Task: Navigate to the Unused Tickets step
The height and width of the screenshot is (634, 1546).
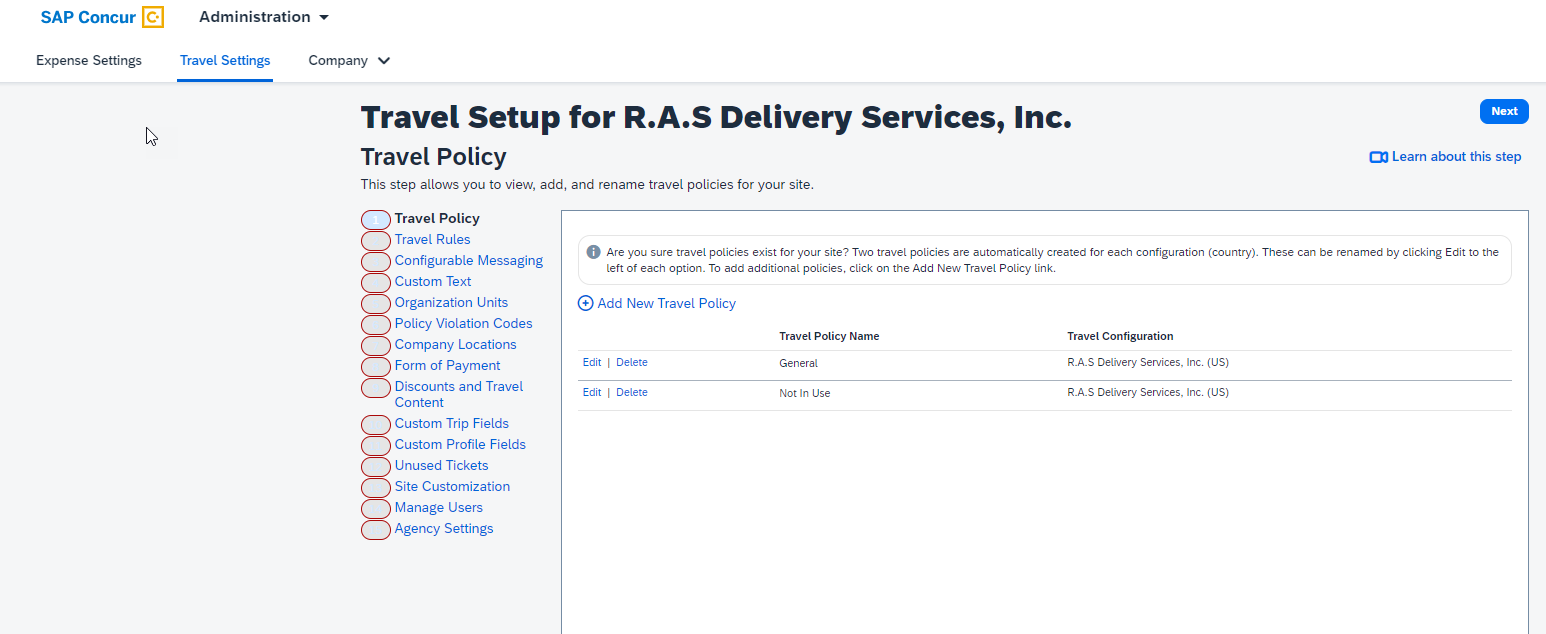Action: pos(441,465)
